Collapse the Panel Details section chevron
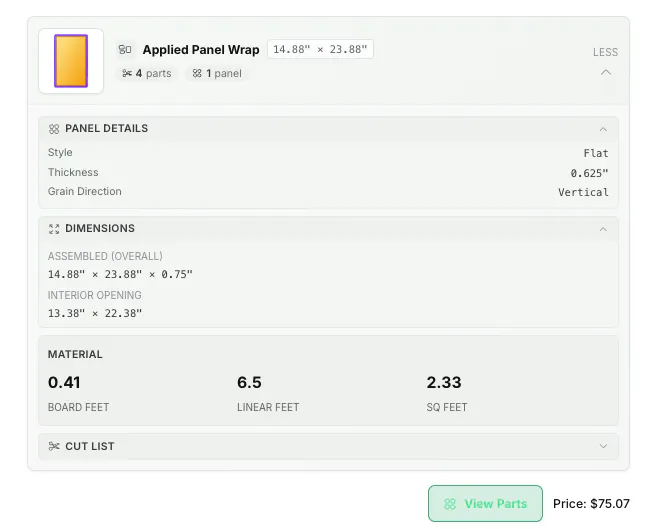Image resolution: width=648 pixels, height=529 pixels. (x=603, y=129)
